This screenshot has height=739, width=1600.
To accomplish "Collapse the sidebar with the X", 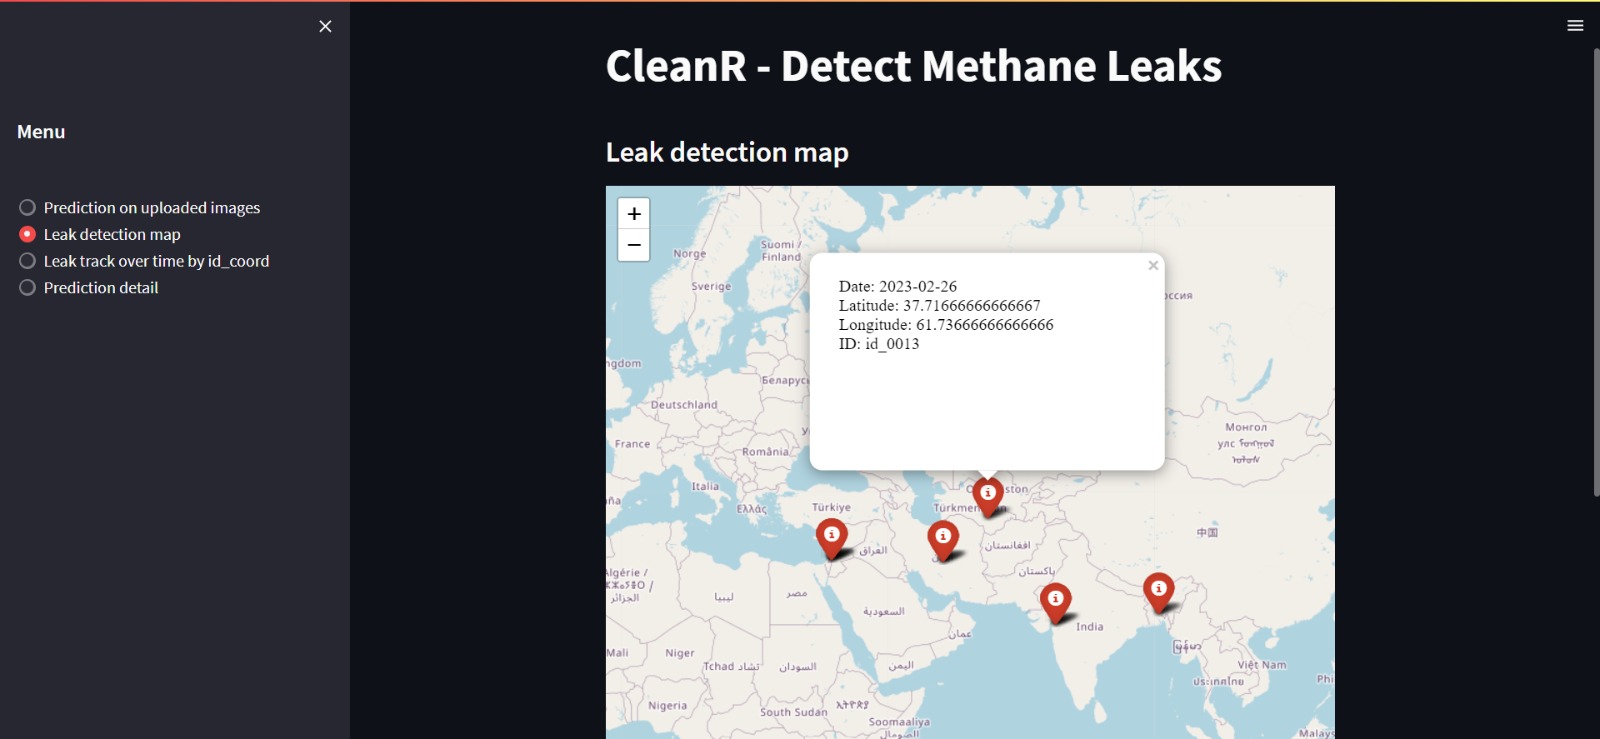I will (x=324, y=26).
